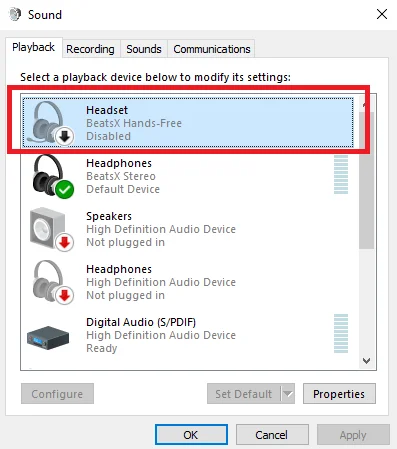Select the disabled BeatsX Hands-Free headset icon

coord(50,123)
